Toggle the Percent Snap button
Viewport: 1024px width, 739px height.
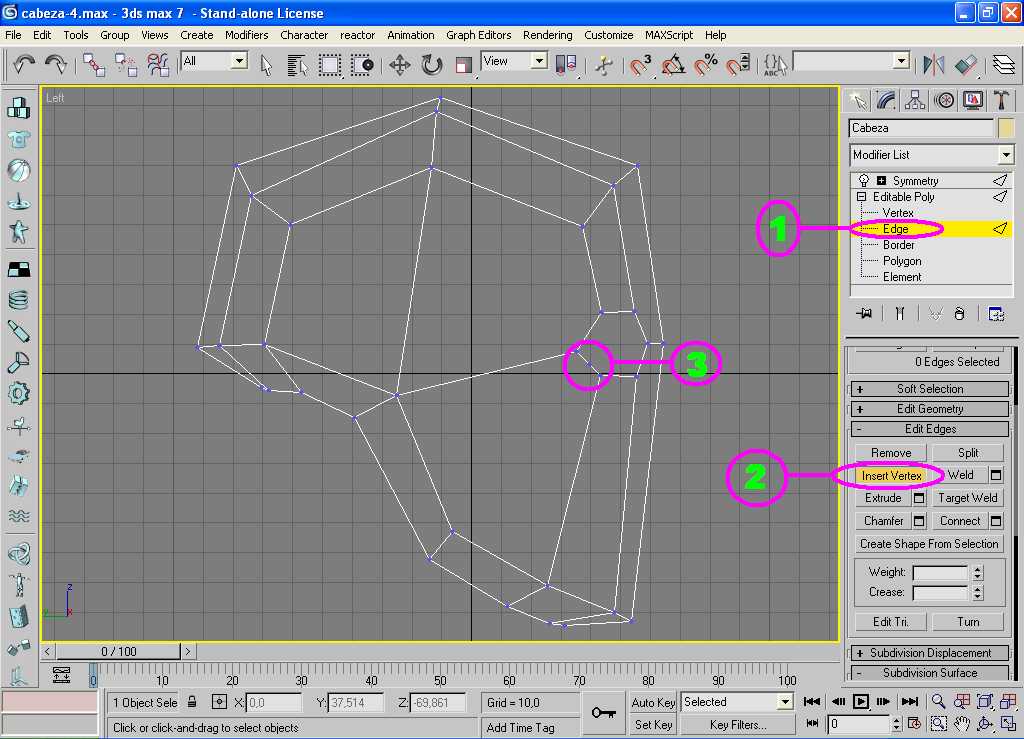(706, 65)
